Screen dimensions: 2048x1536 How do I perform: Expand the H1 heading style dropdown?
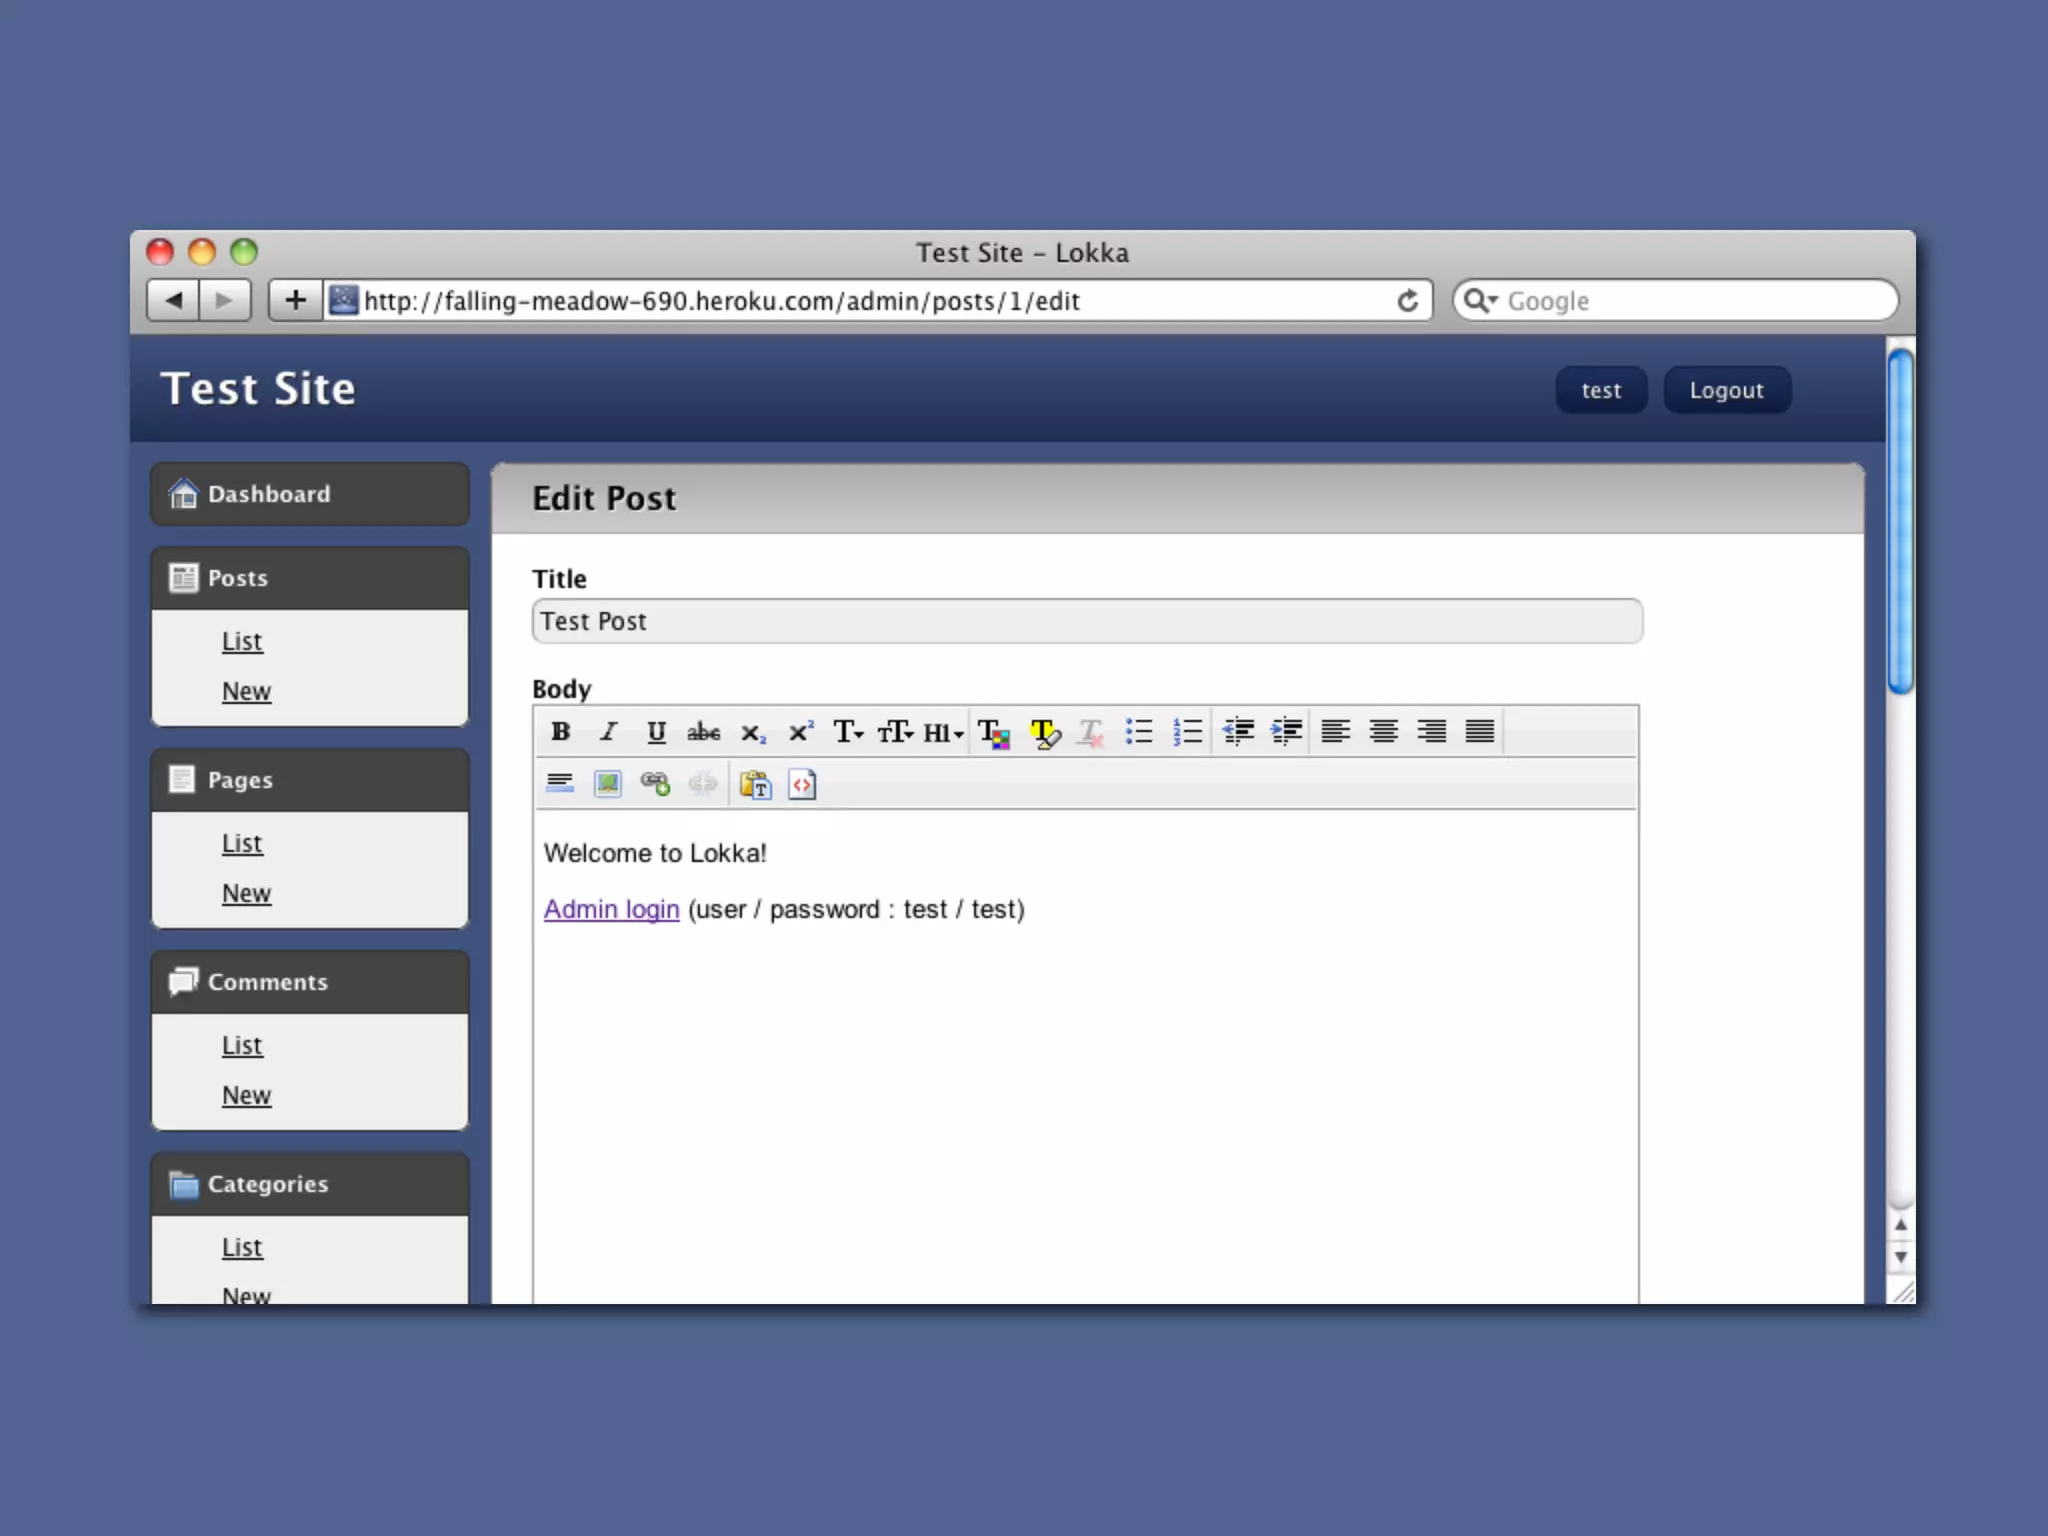(943, 732)
